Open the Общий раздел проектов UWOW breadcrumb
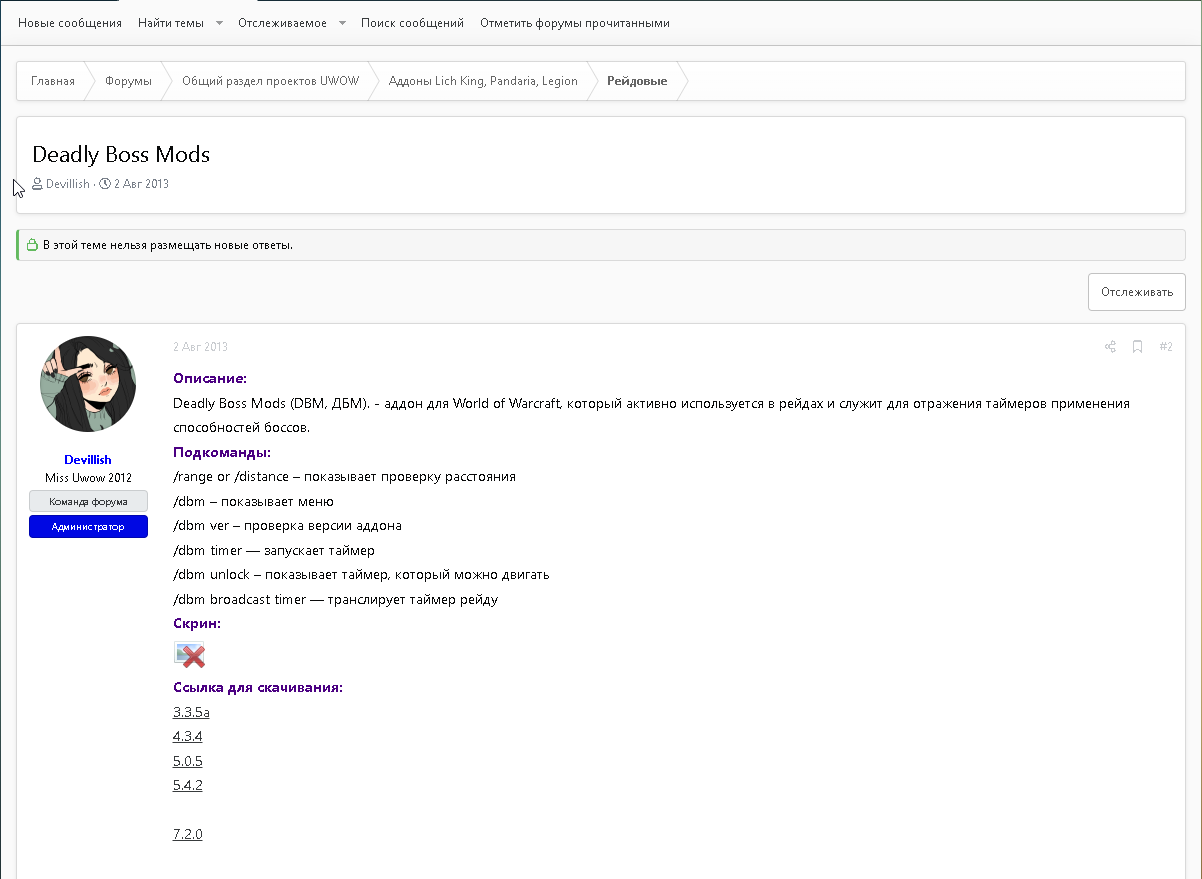This screenshot has height=879, width=1202. click(x=270, y=81)
